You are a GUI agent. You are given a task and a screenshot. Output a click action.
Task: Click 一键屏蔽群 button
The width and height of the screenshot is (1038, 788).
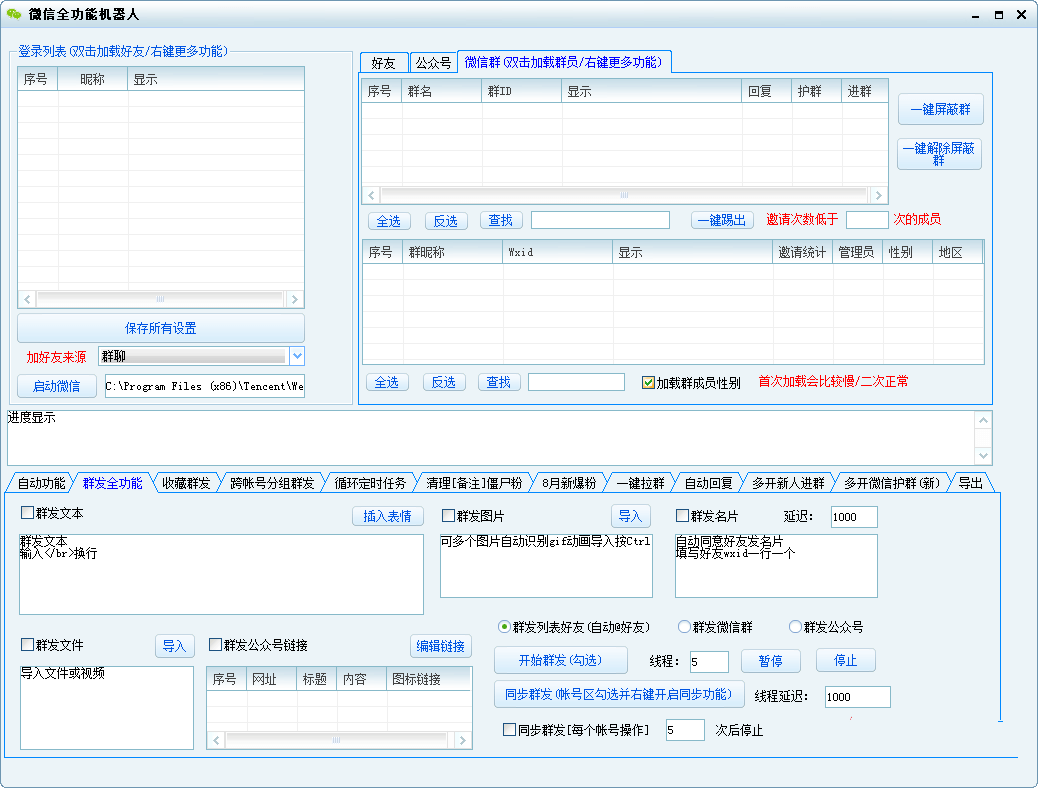coord(940,109)
